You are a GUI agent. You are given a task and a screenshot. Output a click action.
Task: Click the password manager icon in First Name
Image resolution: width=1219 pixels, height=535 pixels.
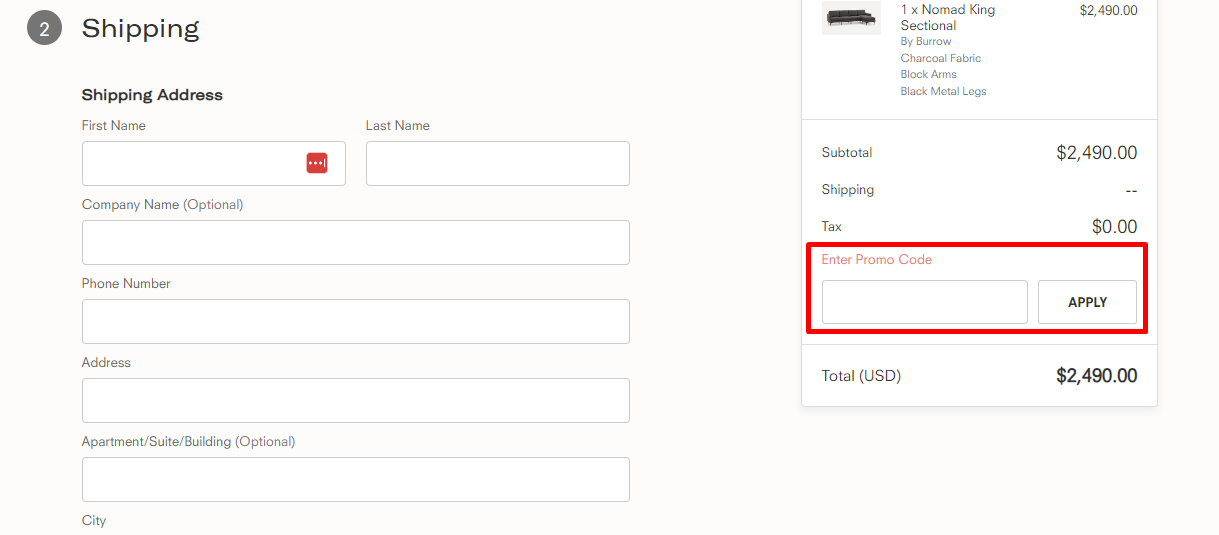317,163
